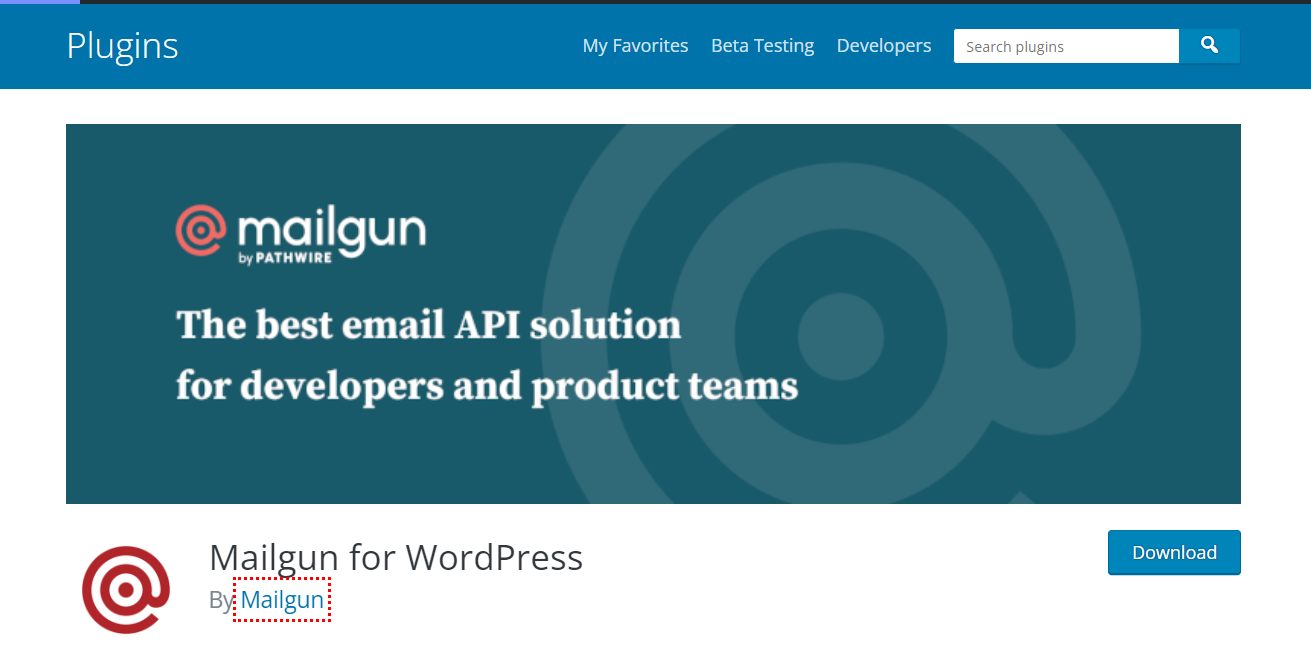
Task: Go to Beta Testing page
Action: tap(763, 46)
